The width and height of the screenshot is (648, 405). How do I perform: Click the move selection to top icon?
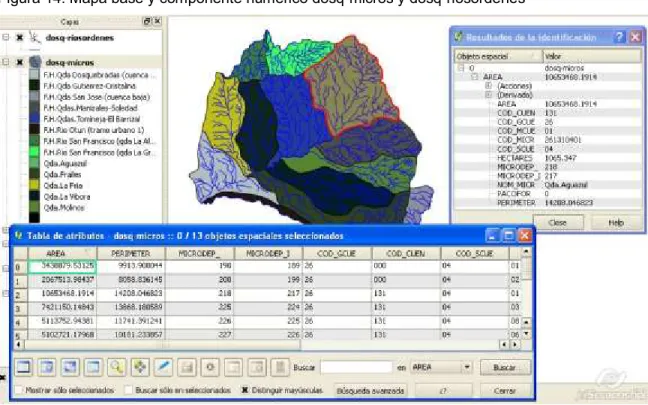47,367
